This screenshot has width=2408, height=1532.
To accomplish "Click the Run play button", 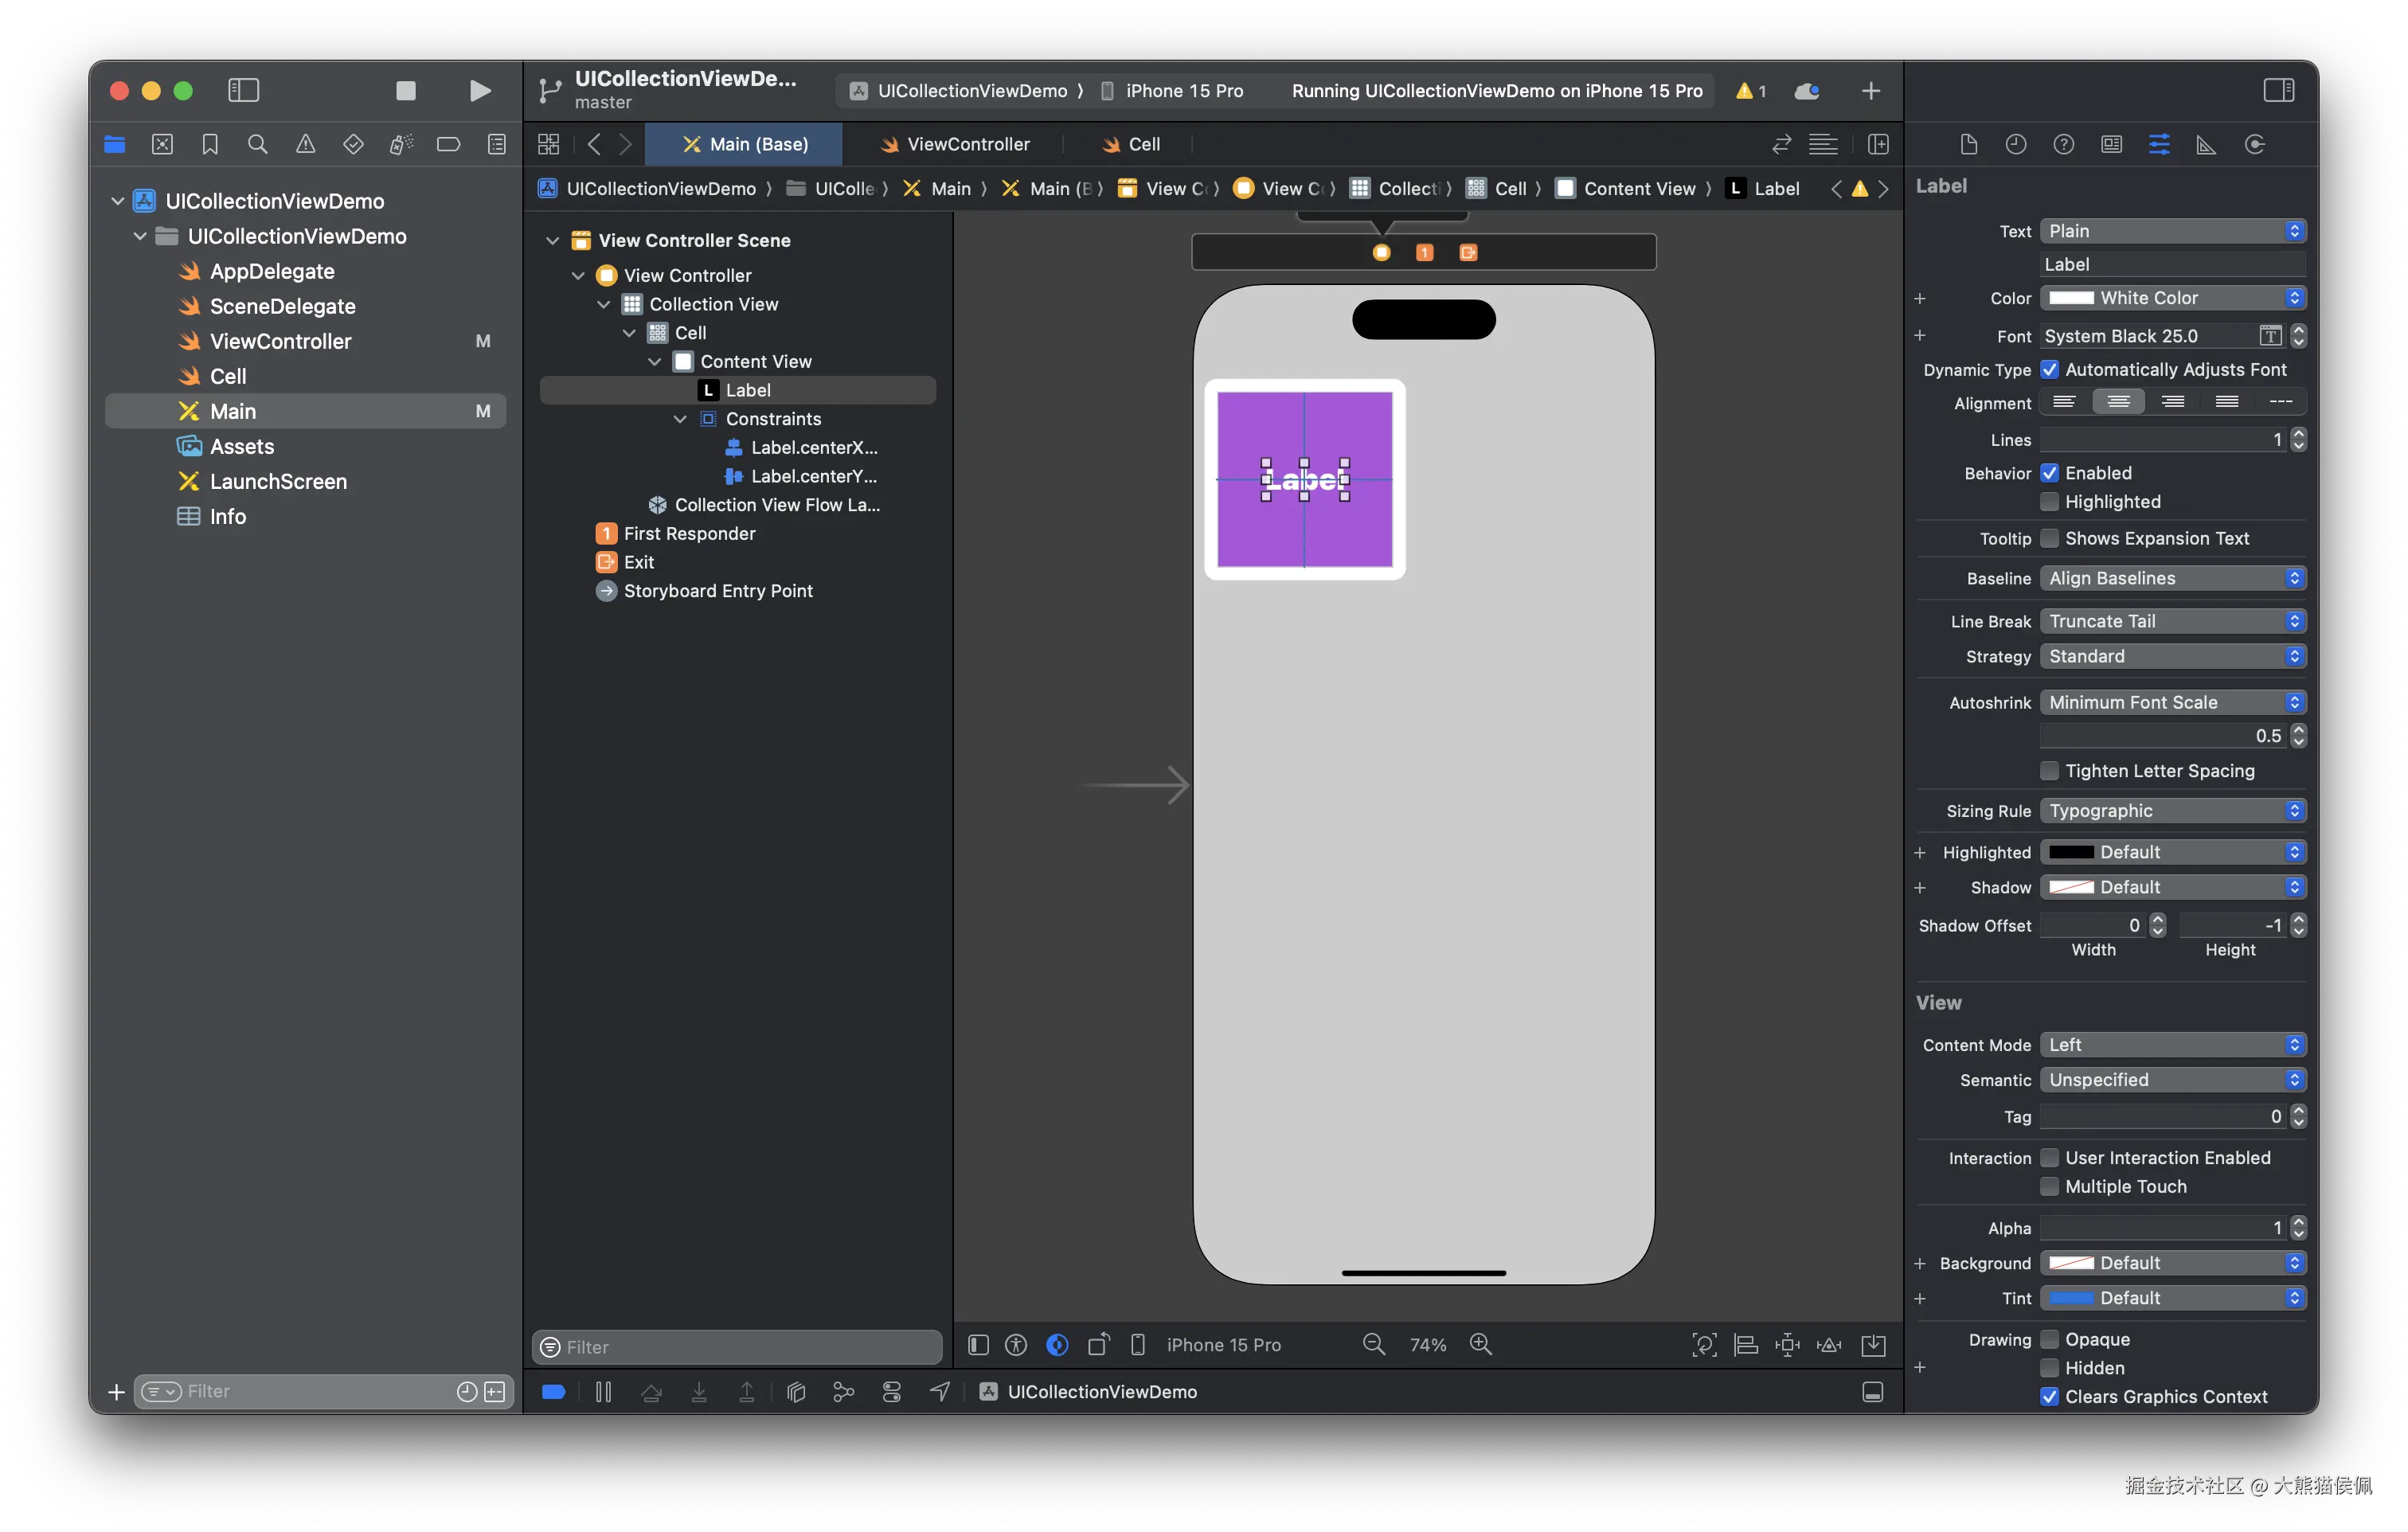I will coord(480,91).
